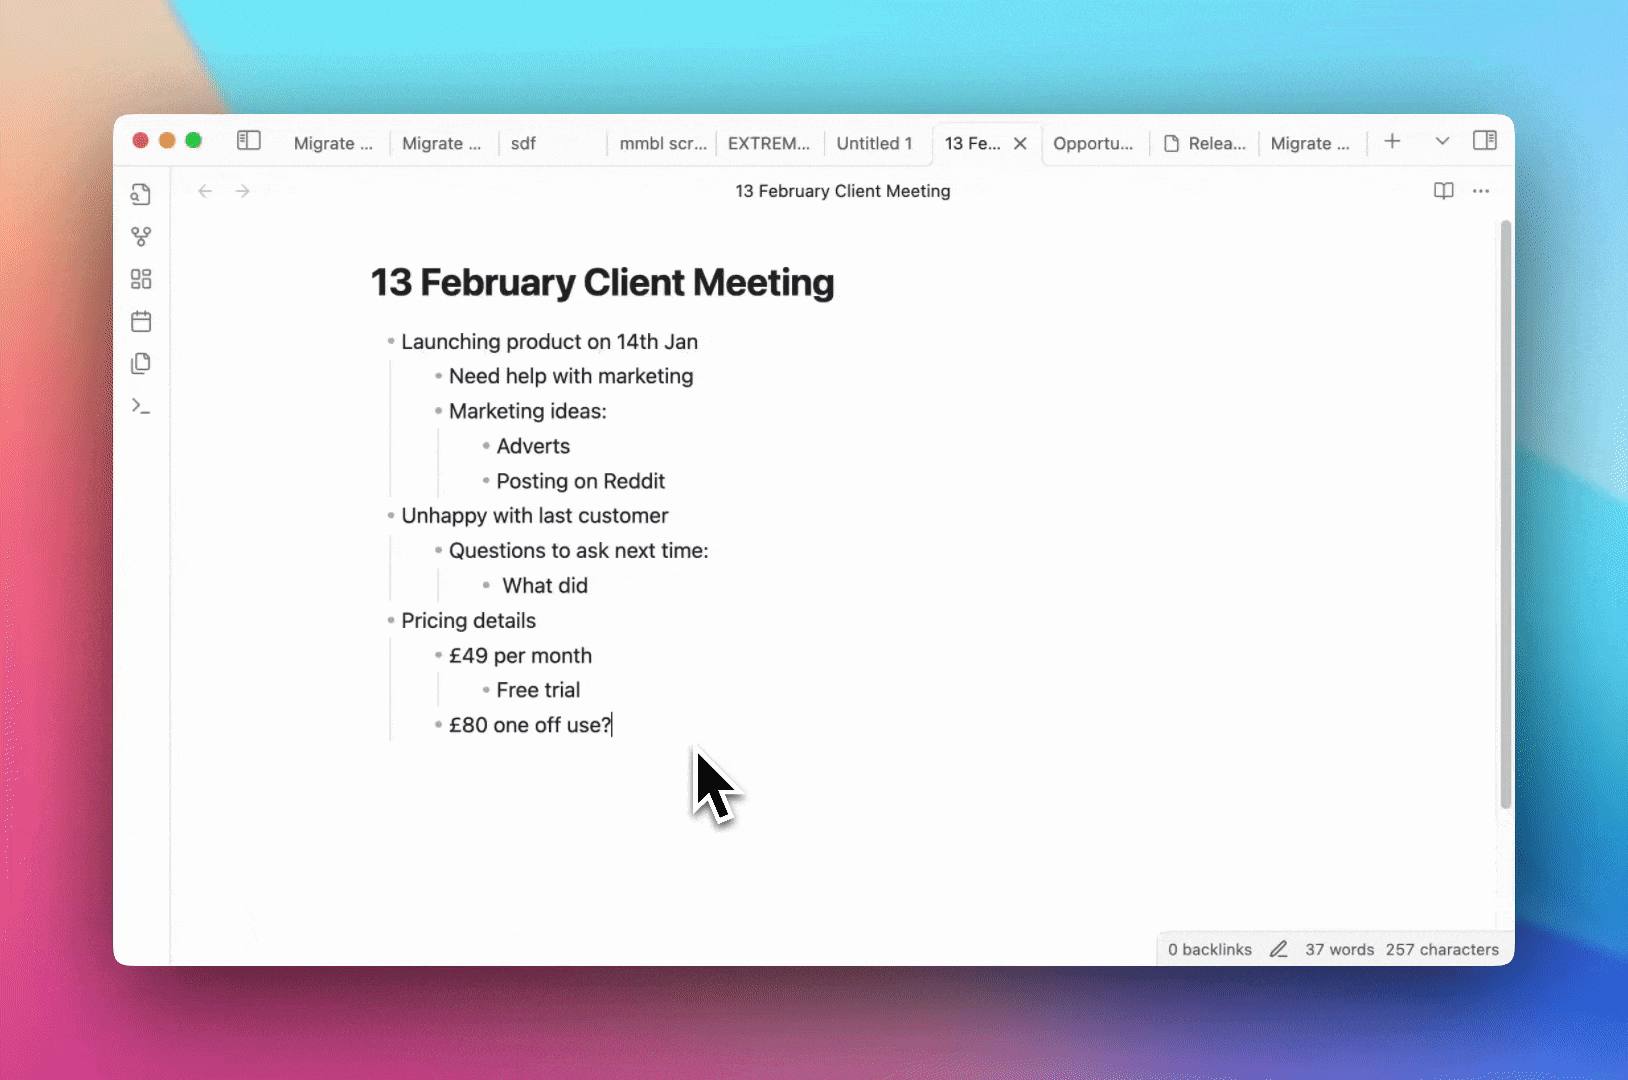Image resolution: width=1628 pixels, height=1080 pixels.
Task: Click the templates copy icon in sidebar
Action: 141,363
